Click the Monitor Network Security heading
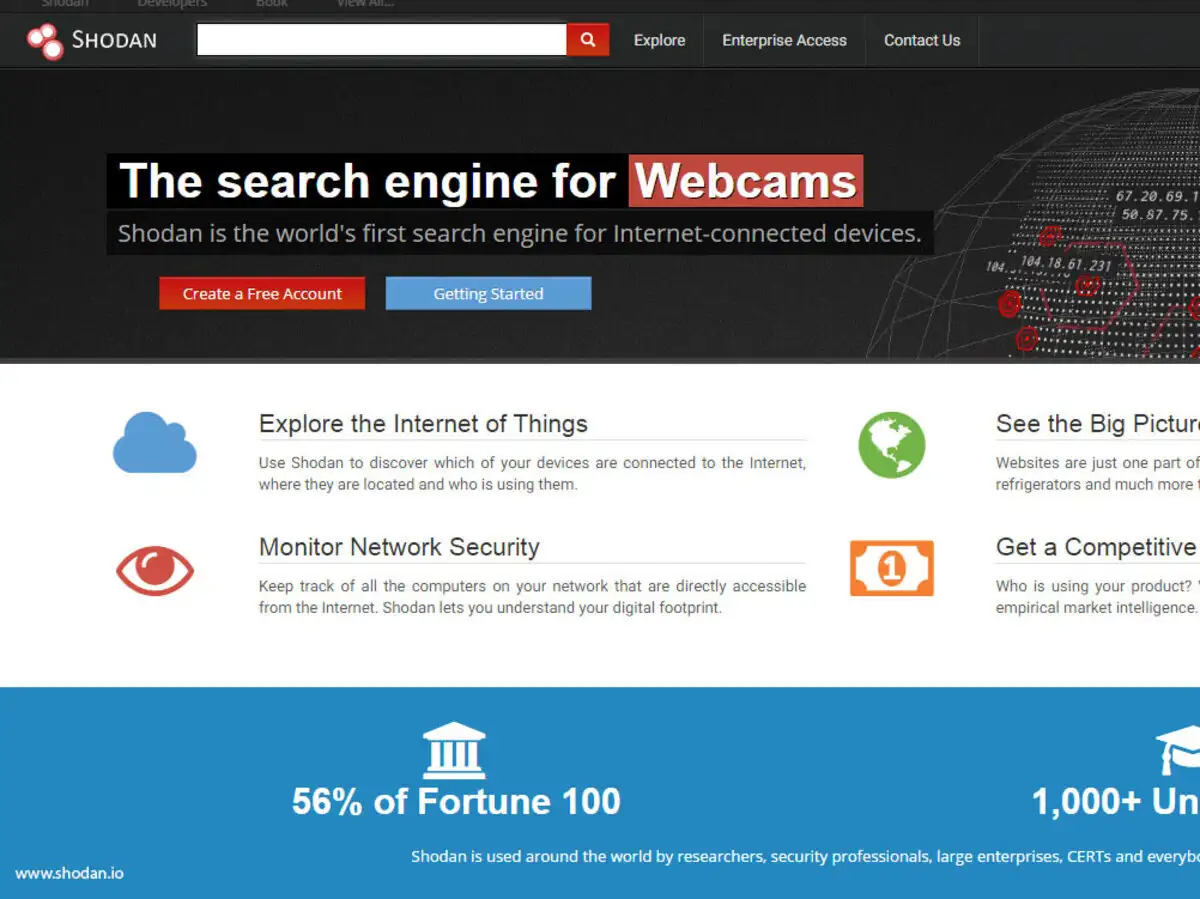1200x899 pixels. pyautogui.click(x=399, y=547)
